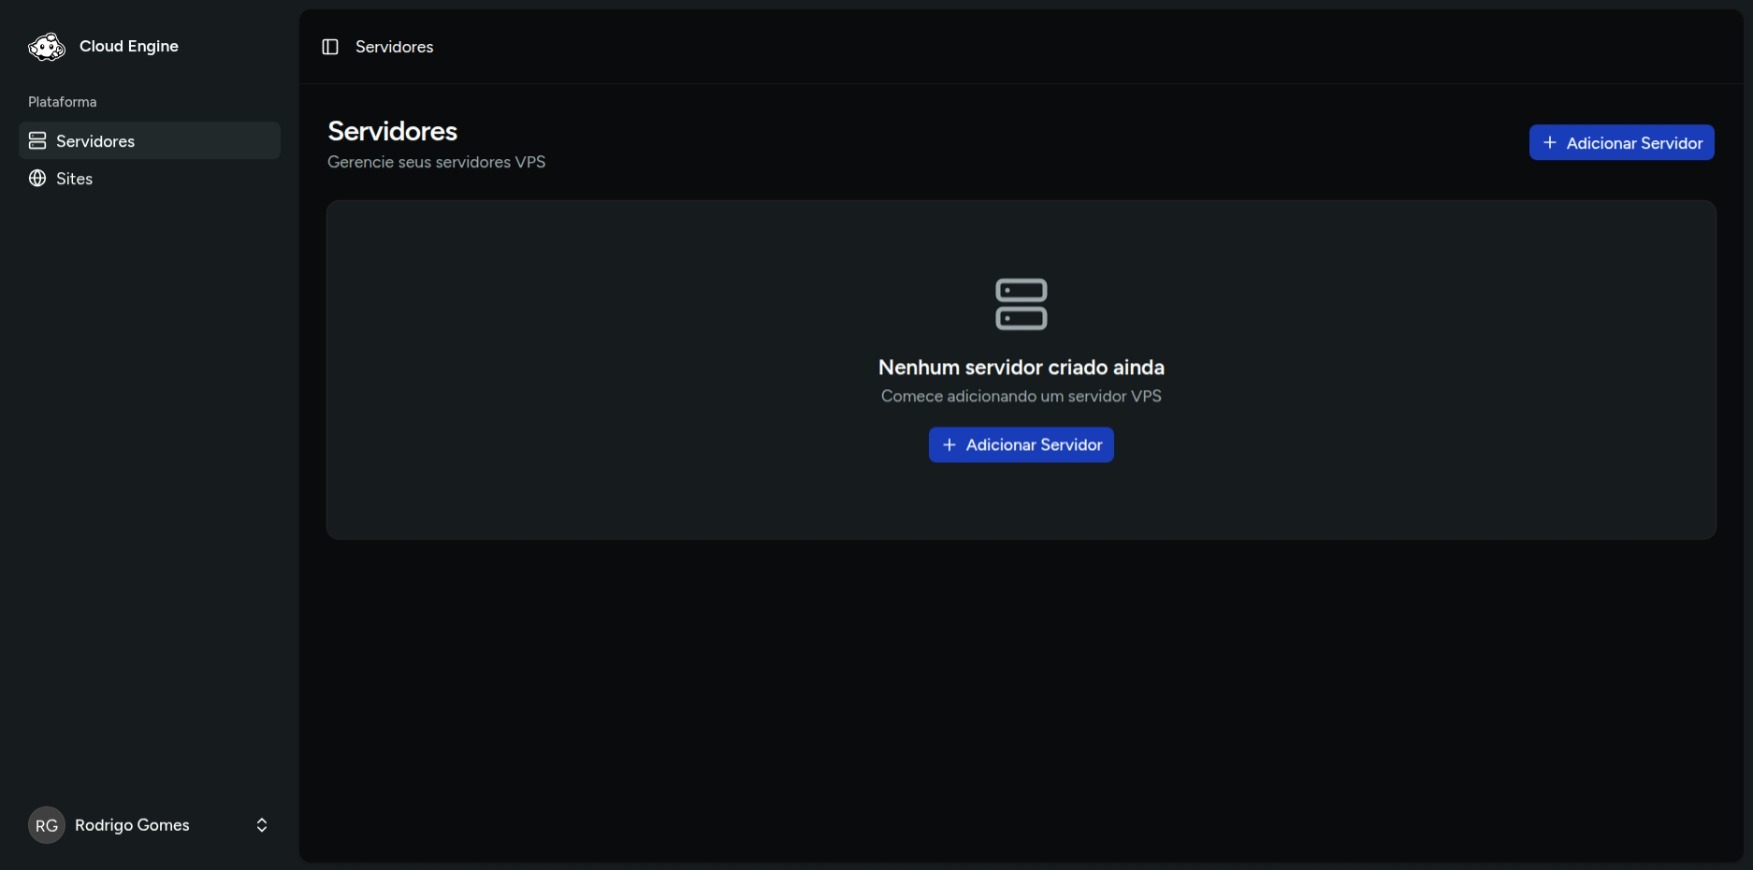Click the plus icon in top-right button
This screenshot has height=870, width=1753.
tap(1549, 143)
